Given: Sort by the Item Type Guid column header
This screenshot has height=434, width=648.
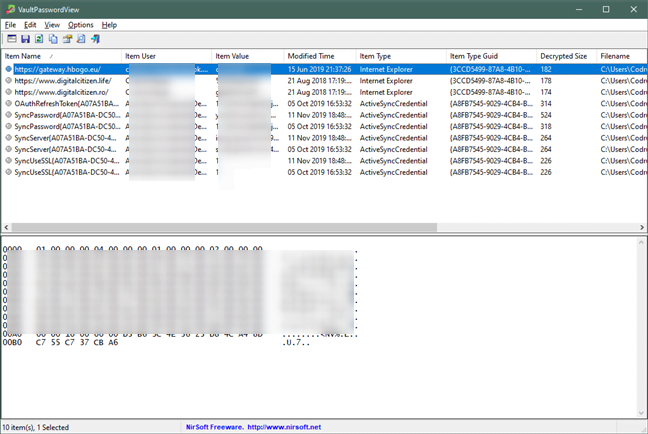Looking at the screenshot, I should tap(491, 56).
